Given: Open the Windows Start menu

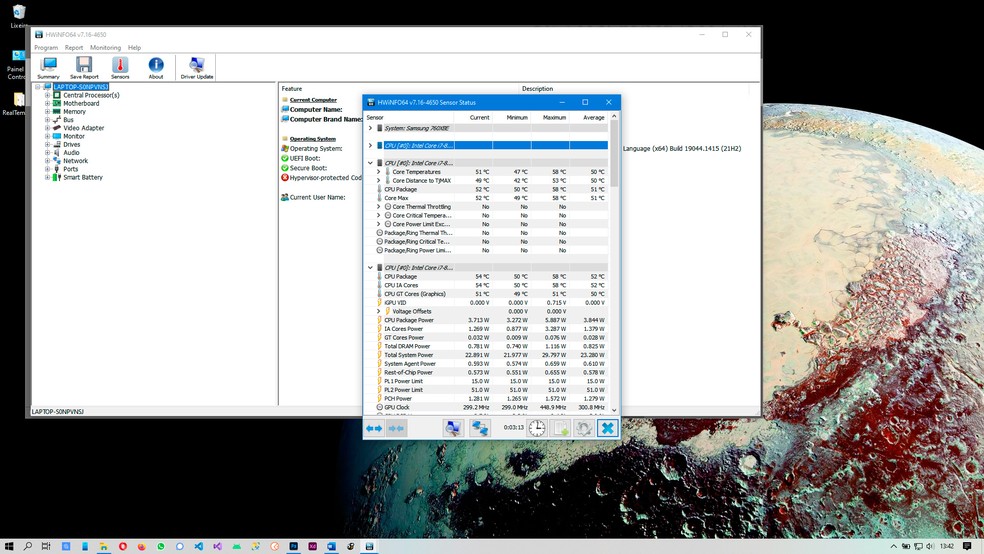Looking at the screenshot, I should pos(9,546).
